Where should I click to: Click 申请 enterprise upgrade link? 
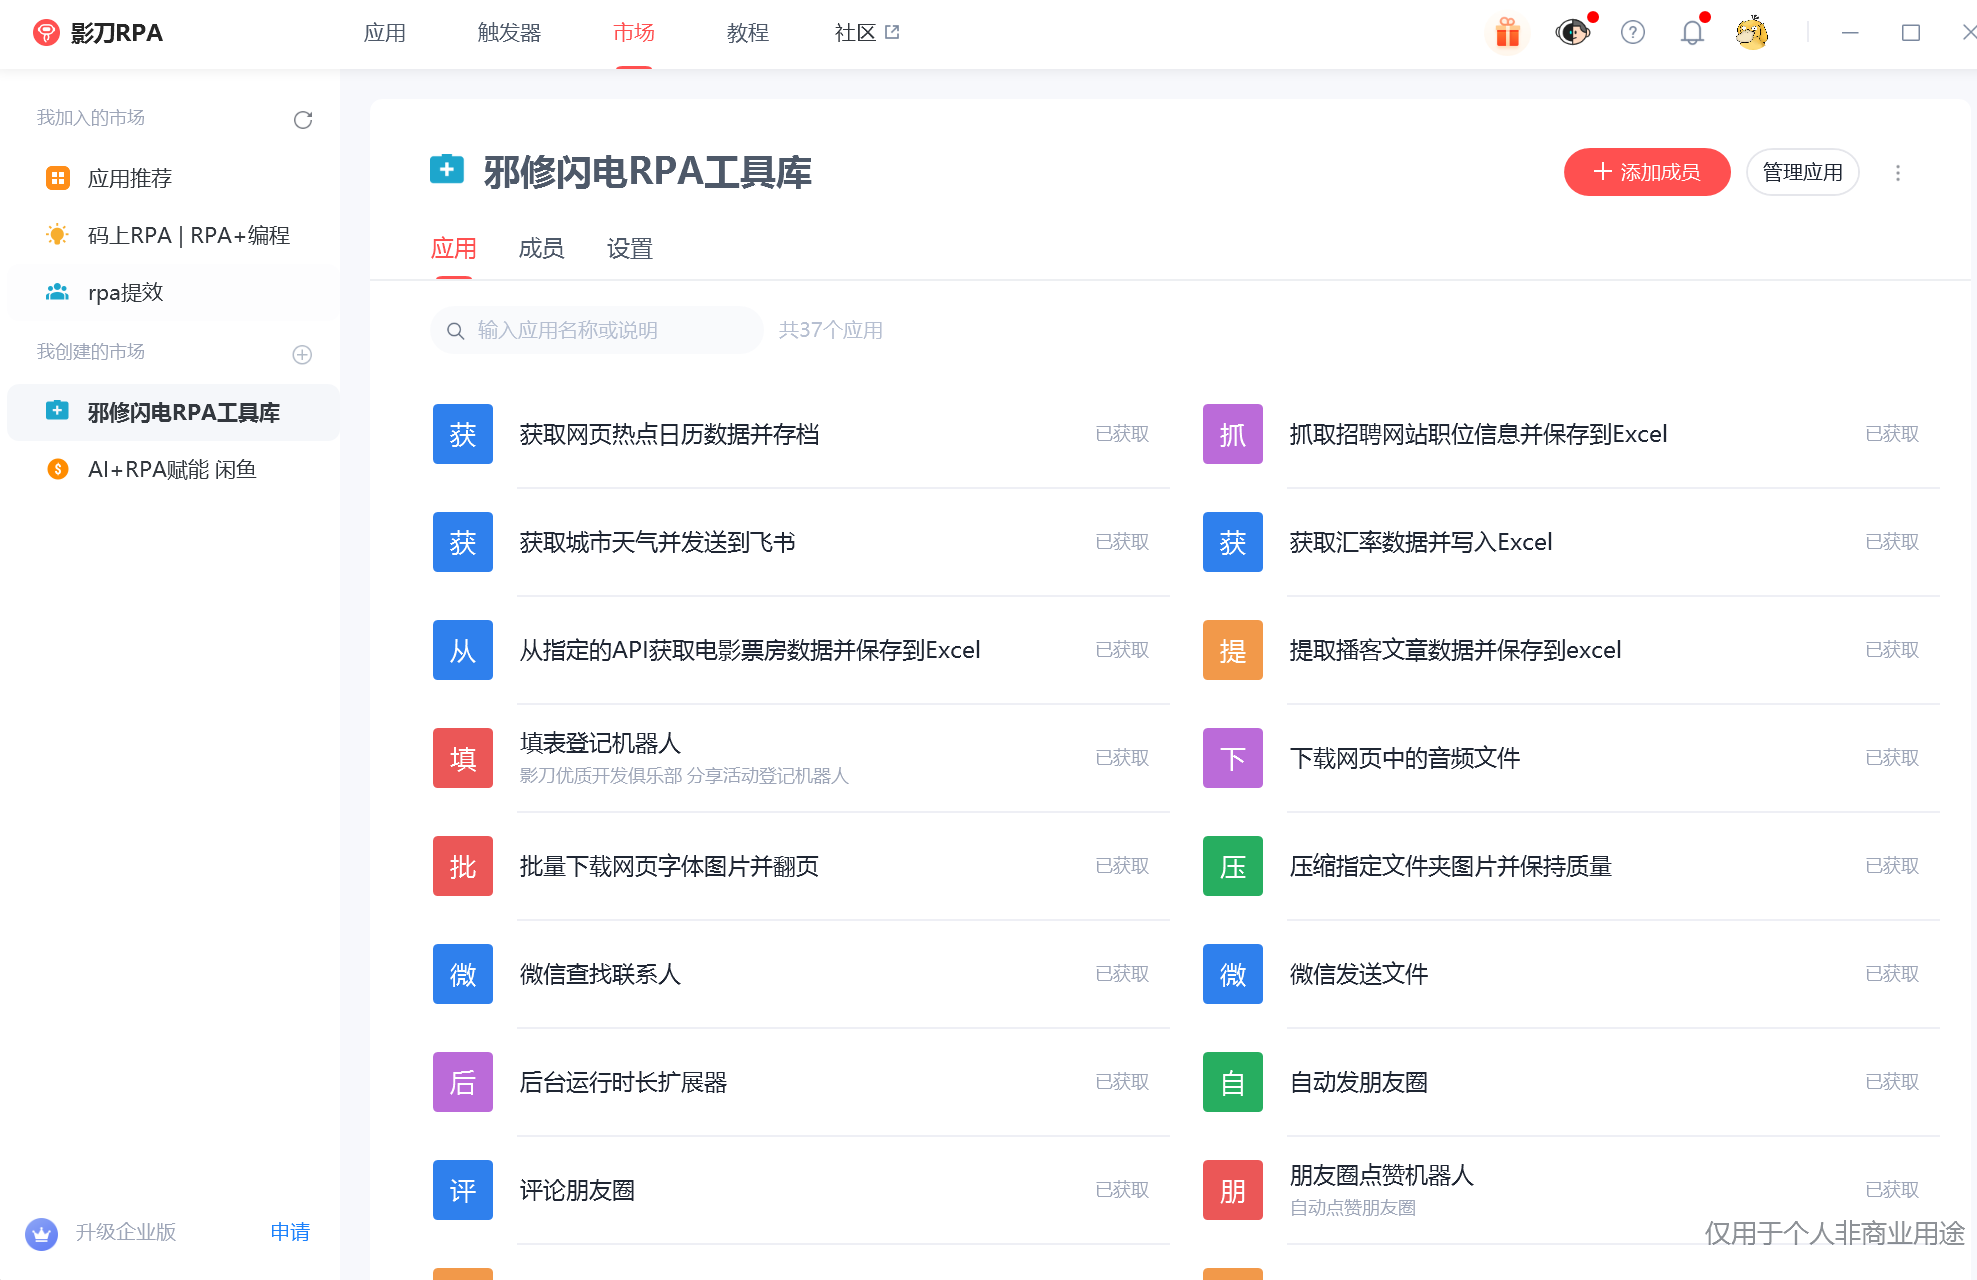coord(290,1232)
